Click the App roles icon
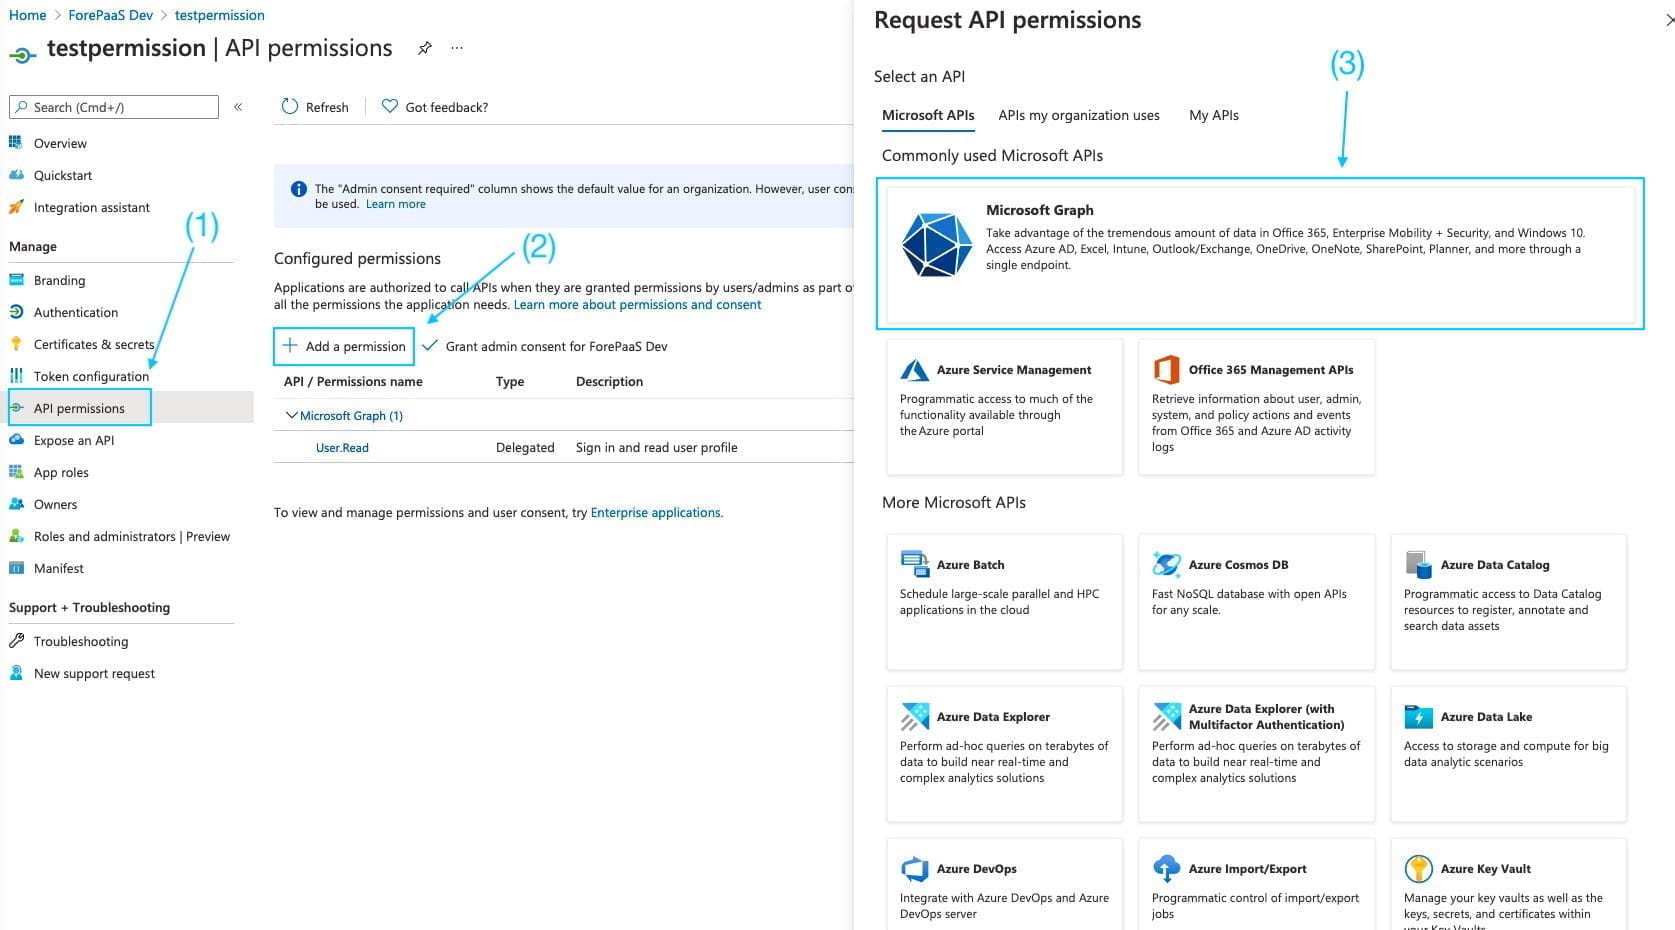The image size is (1675, 930). point(16,472)
